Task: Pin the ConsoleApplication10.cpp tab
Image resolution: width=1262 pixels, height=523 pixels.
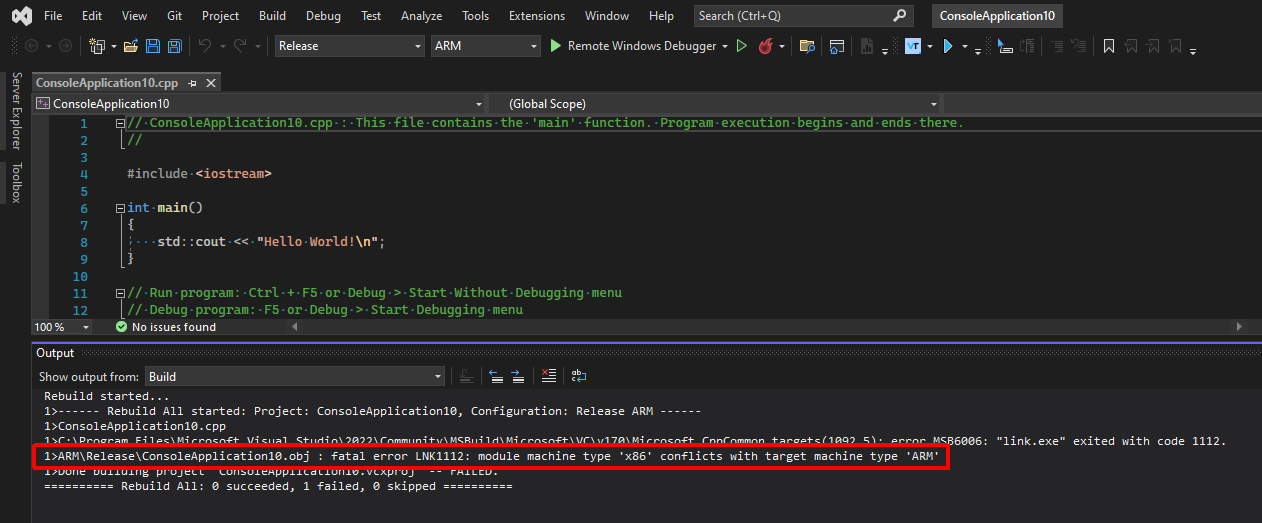Action: 192,83
